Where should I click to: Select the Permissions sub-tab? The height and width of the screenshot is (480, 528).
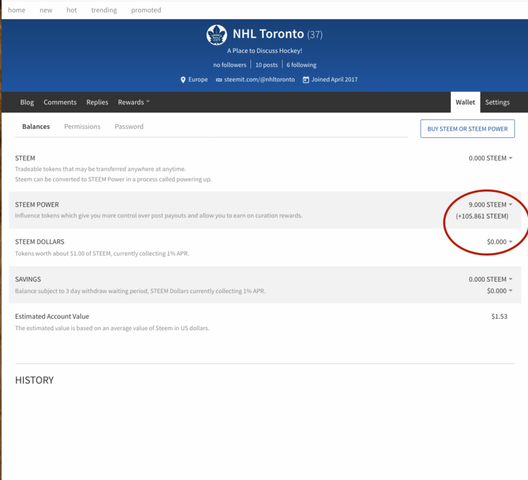click(x=82, y=127)
